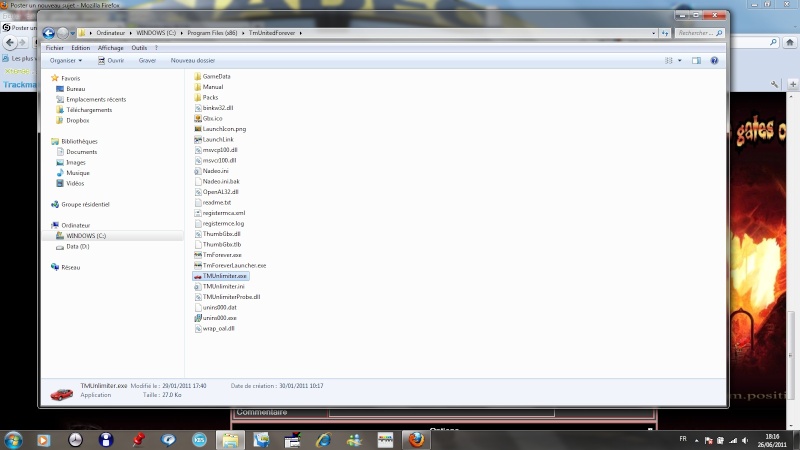Open the view options dropdown arrow
The height and width of the screenshot is (450, 800).
tap(680, 61)
